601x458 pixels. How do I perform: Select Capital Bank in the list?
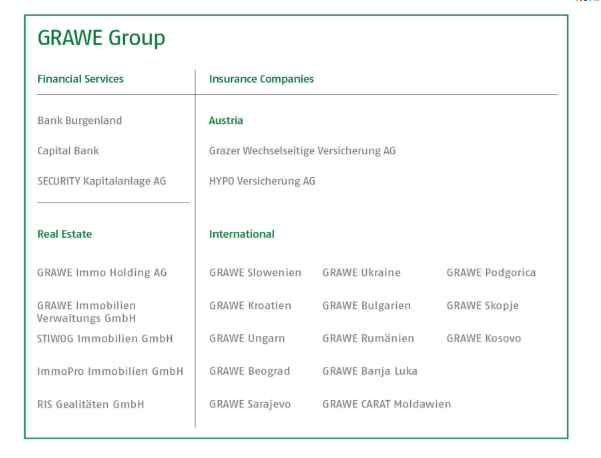[x=68, y=151]
